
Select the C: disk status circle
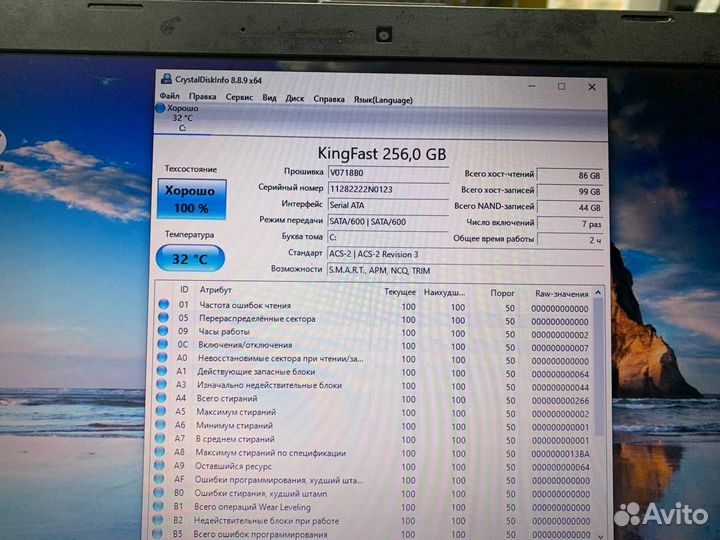pos(160,108)
